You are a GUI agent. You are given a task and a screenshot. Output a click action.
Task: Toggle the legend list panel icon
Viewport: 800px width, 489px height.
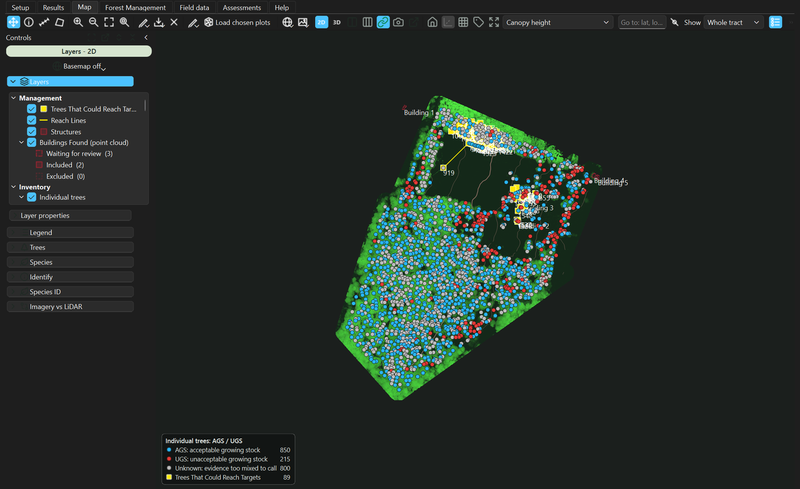click(x=776, y=22)
